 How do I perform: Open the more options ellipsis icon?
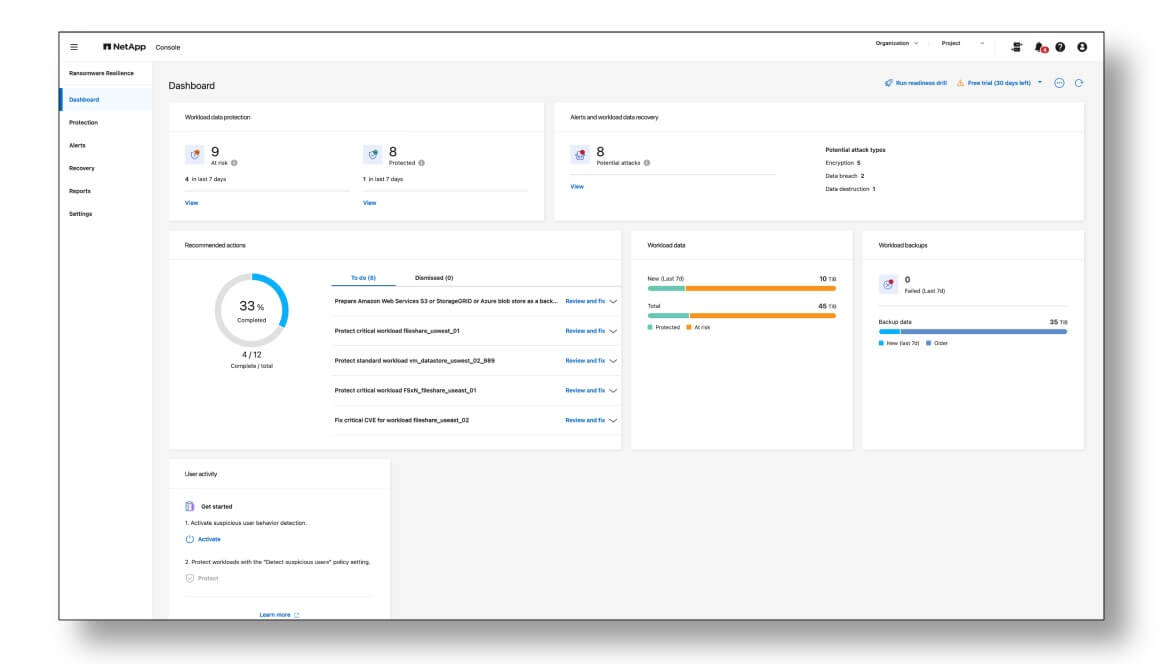[x=1059, y=83]
